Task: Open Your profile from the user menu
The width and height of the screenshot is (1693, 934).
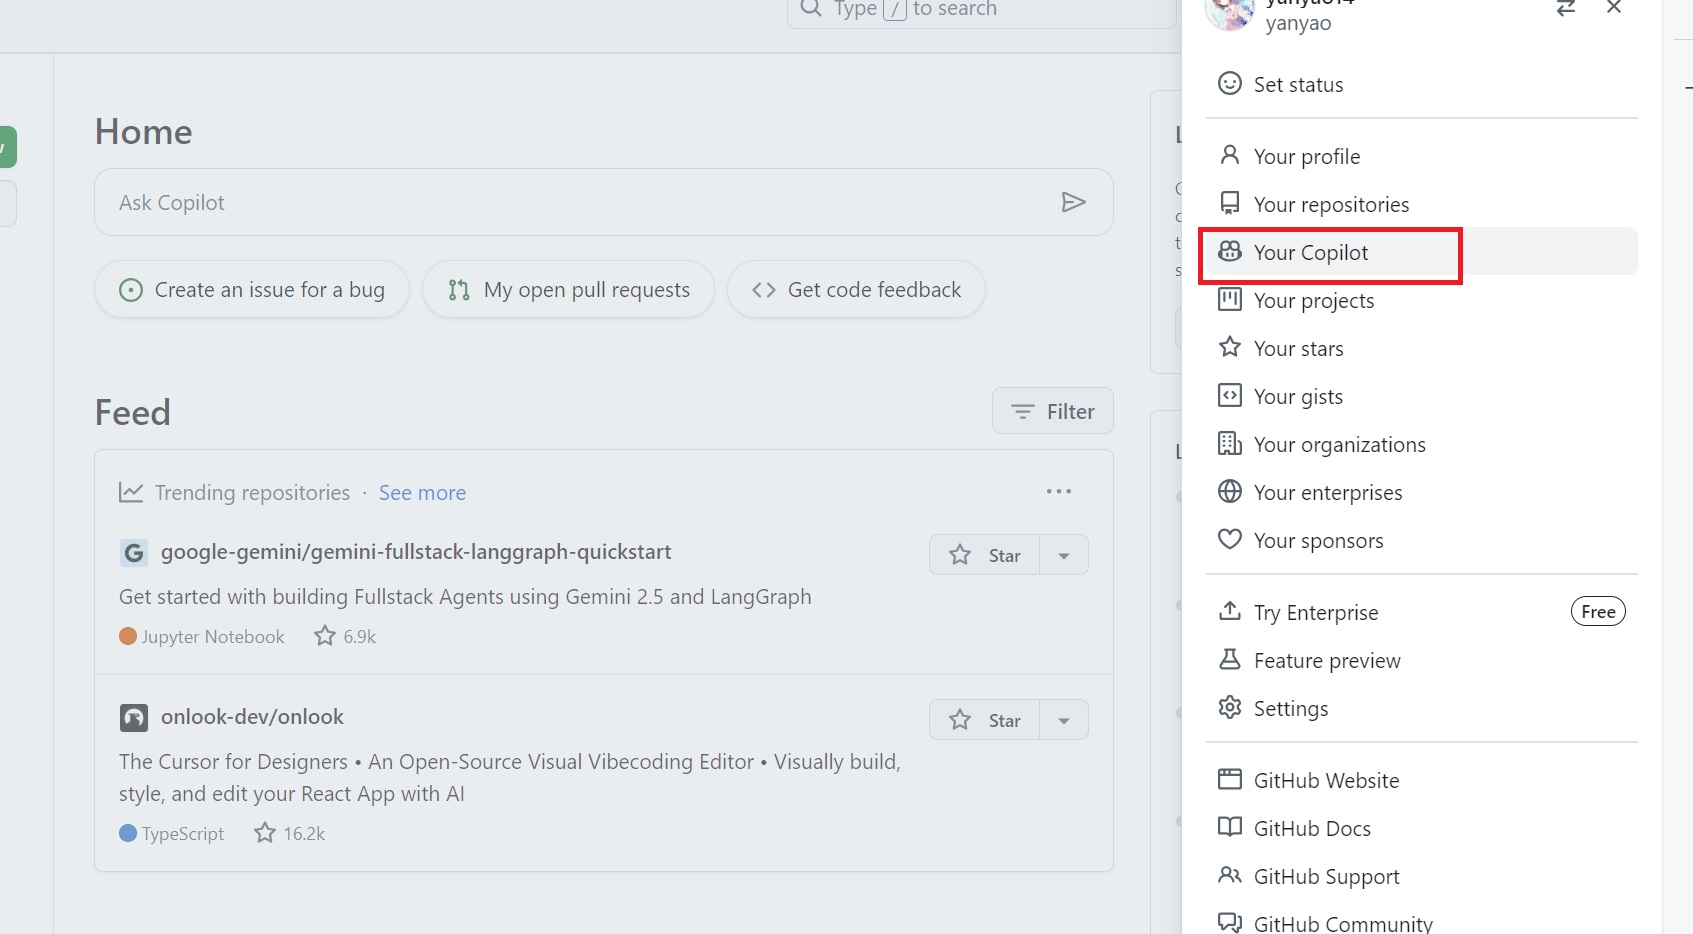Action: [1421, 156]
